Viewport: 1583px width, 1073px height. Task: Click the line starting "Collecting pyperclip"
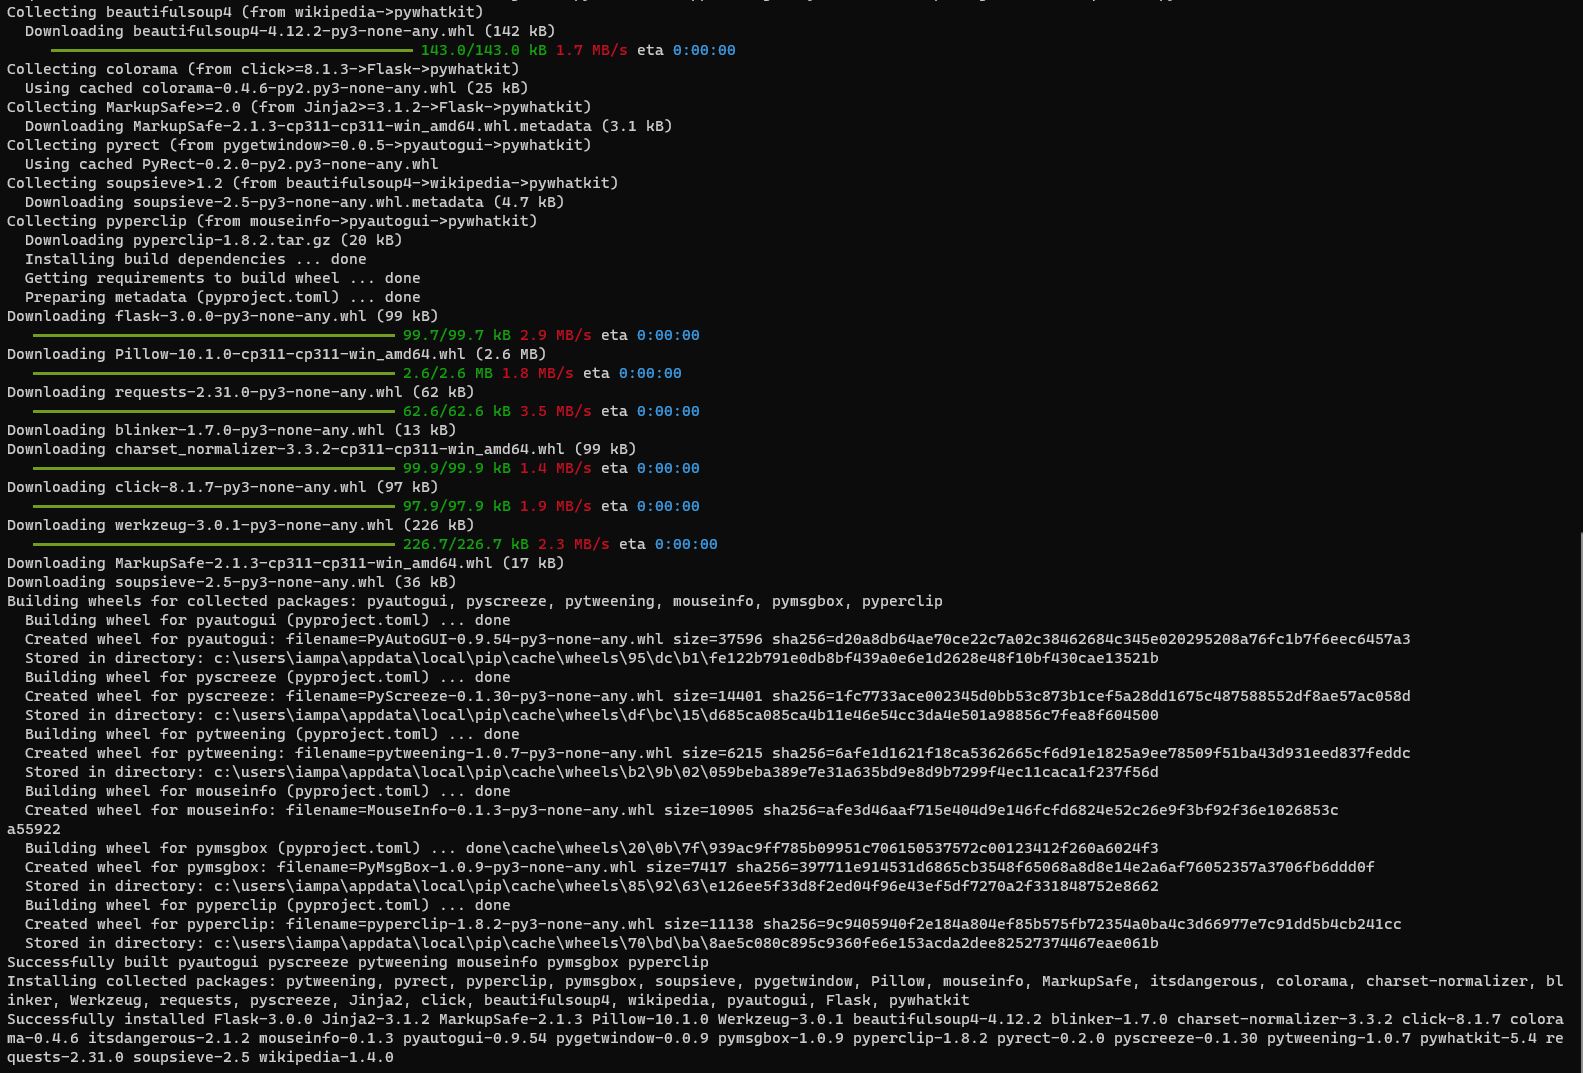(x=272, y=221)
